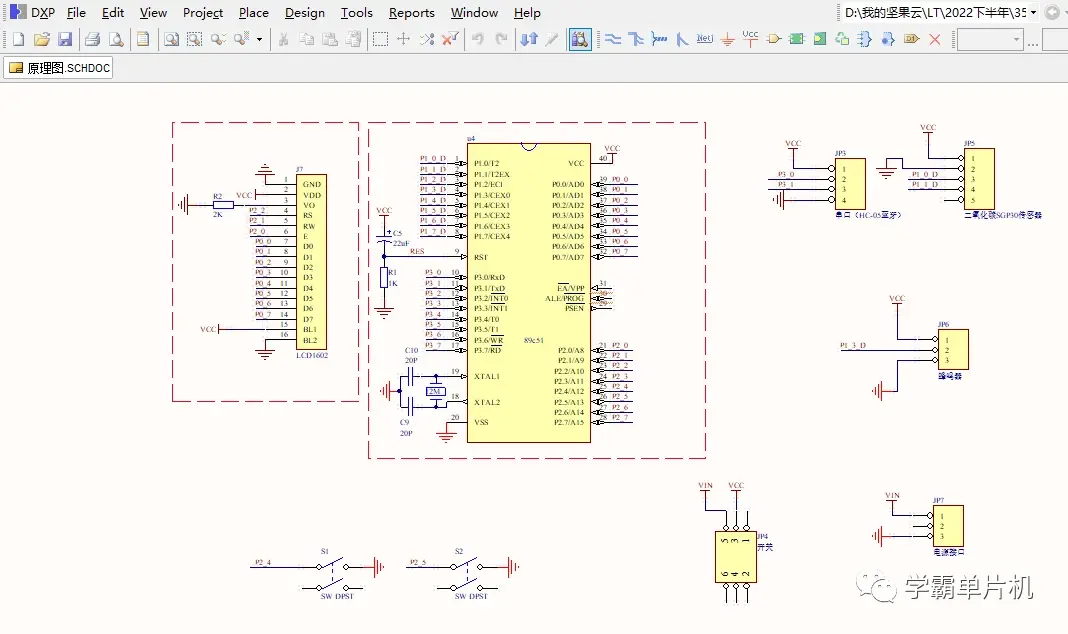The image size is (1068, 634).
Task: Open an existing document via folder icon
Action: coord(42,39)
